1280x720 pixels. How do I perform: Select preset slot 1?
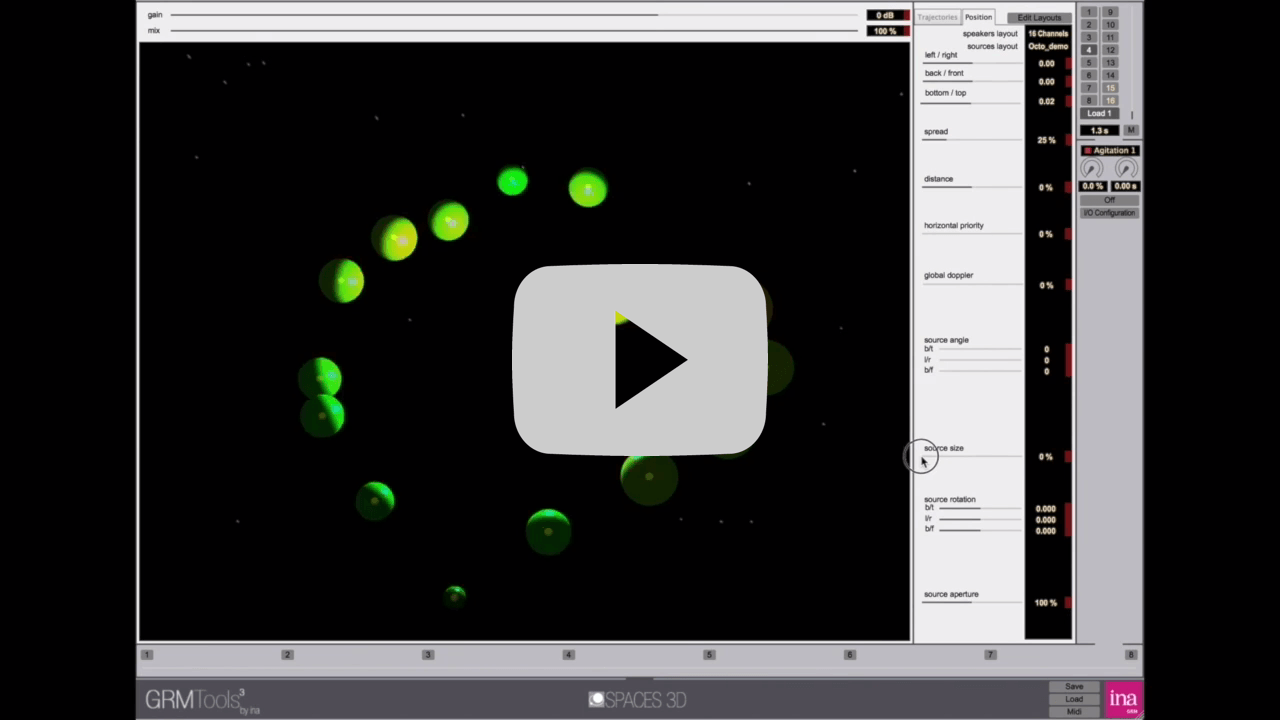[1089, 12]
